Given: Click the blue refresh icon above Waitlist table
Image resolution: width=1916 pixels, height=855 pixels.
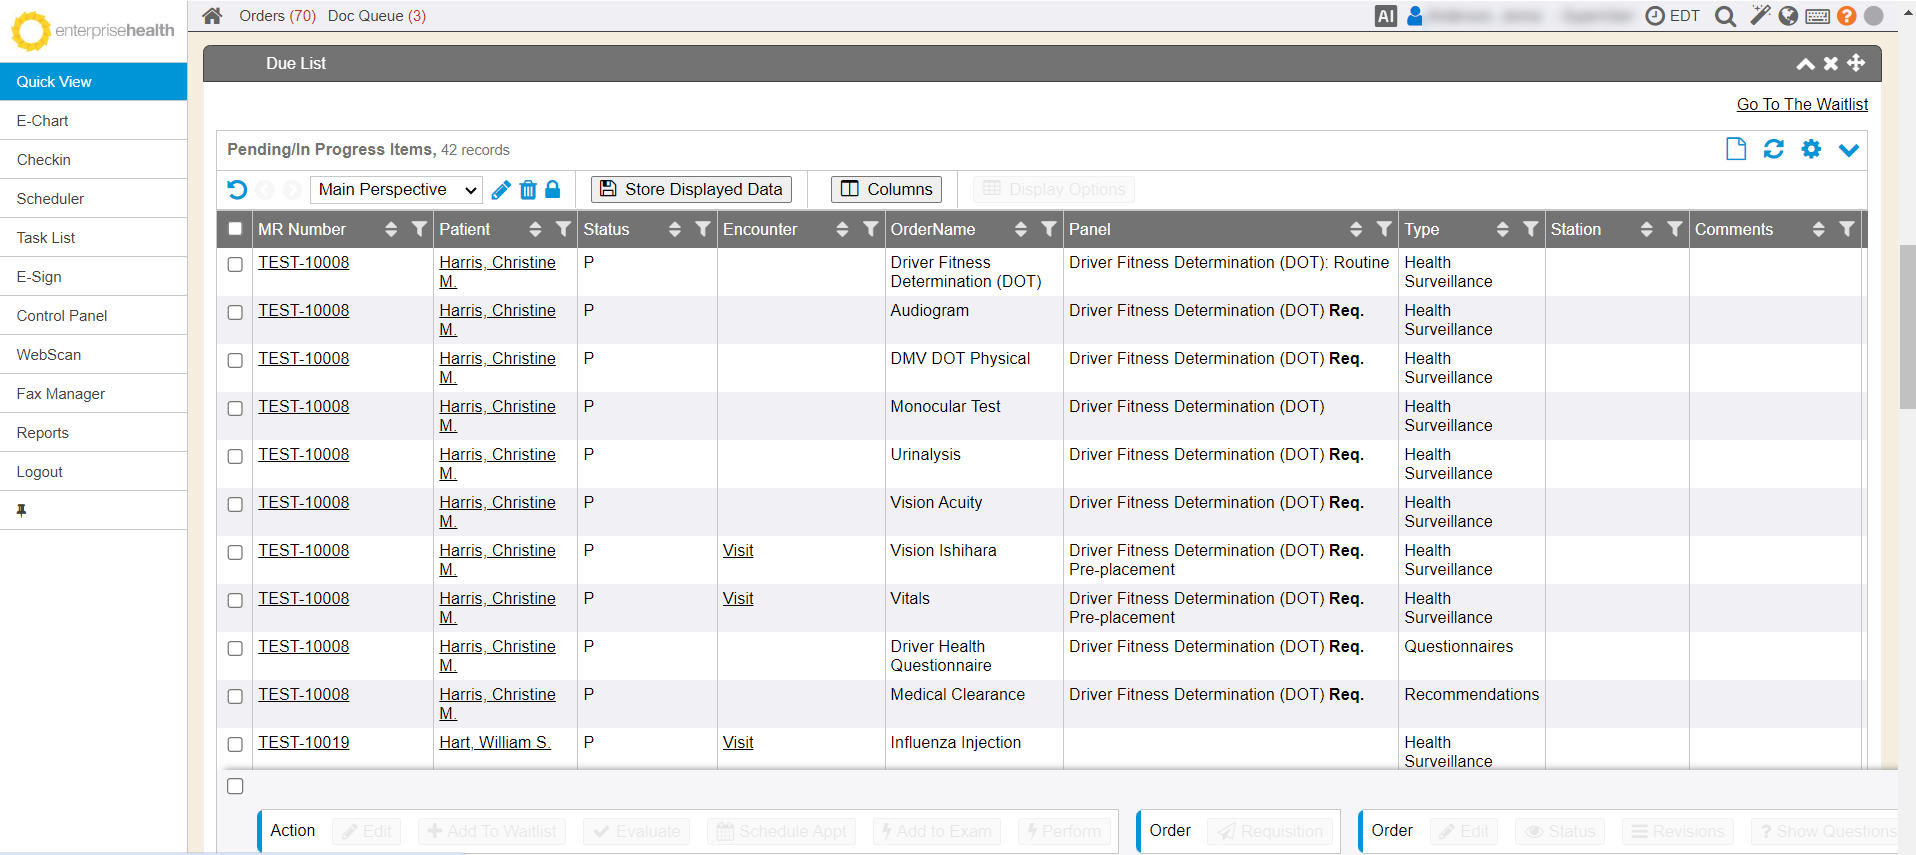Looking at the screenshot, I should point(1773,149).
